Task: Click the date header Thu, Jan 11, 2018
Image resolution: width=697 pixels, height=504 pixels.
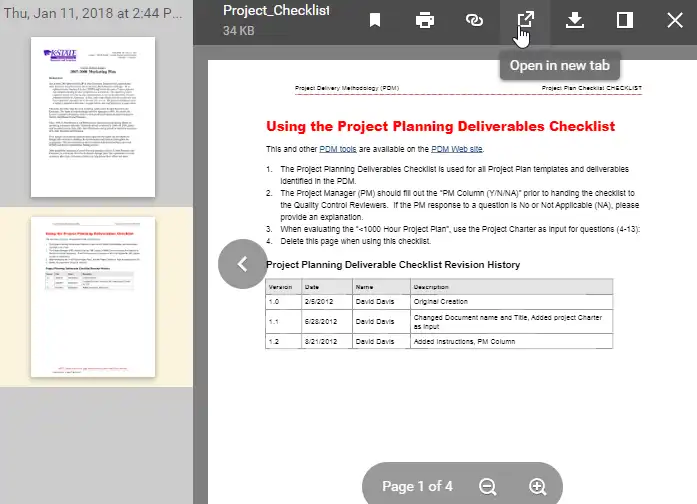Action: click(x=93, y=13)
